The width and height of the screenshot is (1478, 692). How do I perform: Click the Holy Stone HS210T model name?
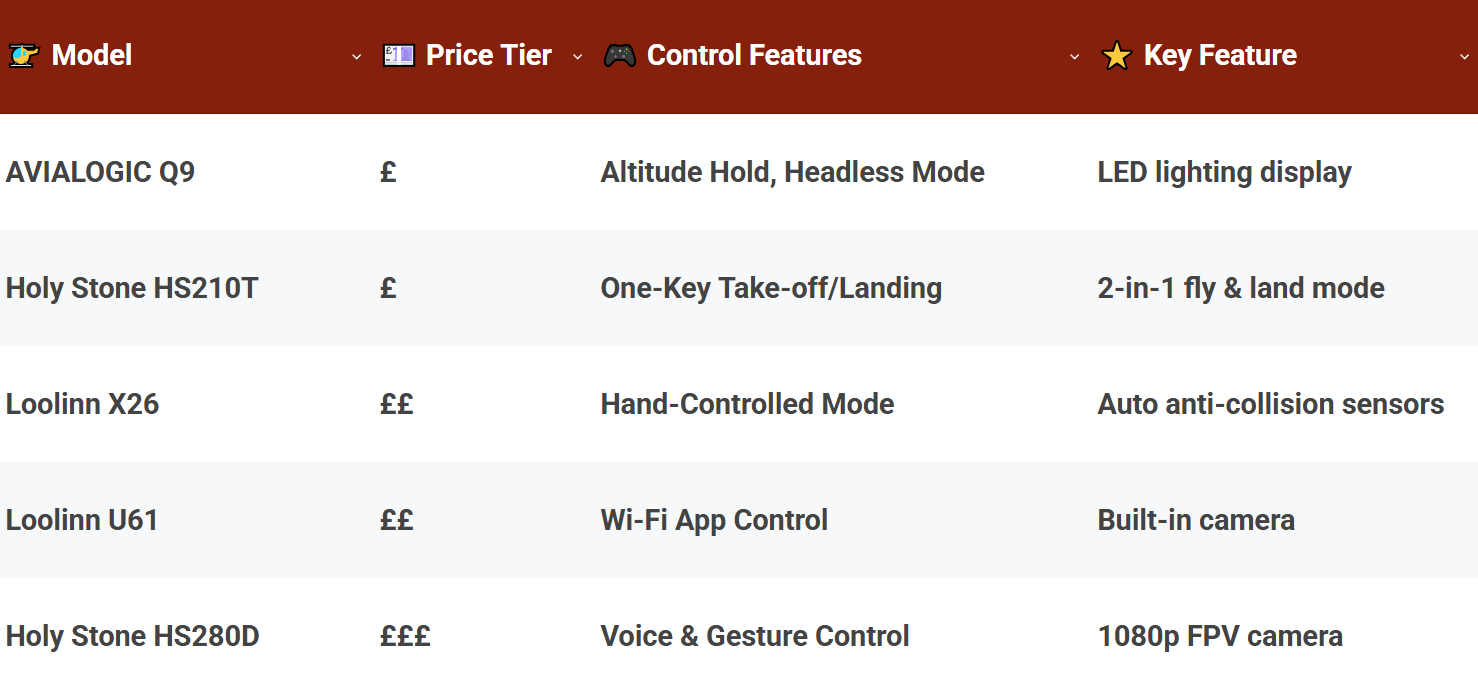[132, 288]
